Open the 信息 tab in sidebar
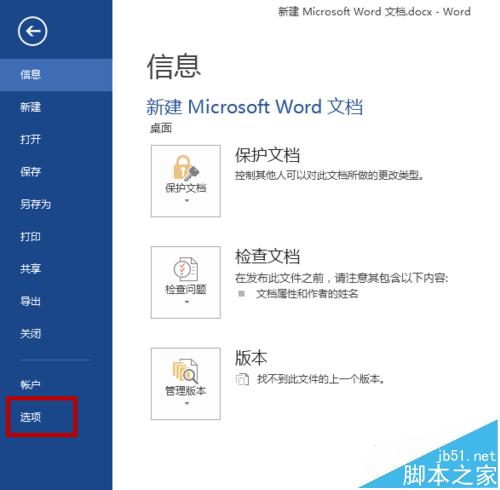 (x=56, y=75)
